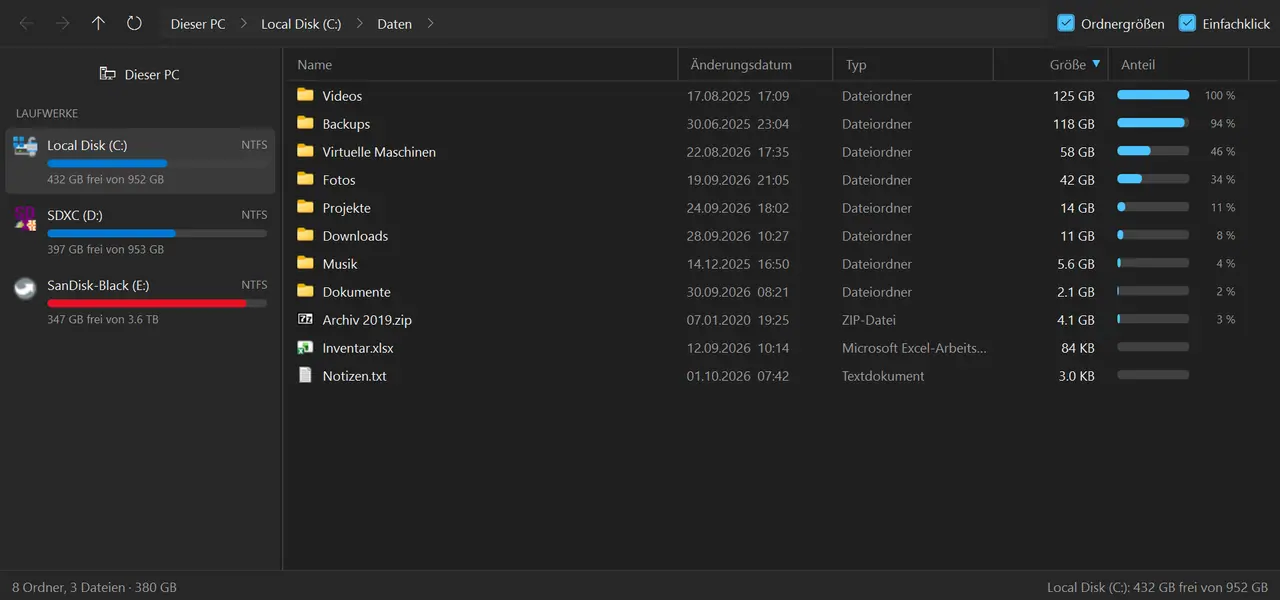Disable the Einfachklick checkbox

1187,23
